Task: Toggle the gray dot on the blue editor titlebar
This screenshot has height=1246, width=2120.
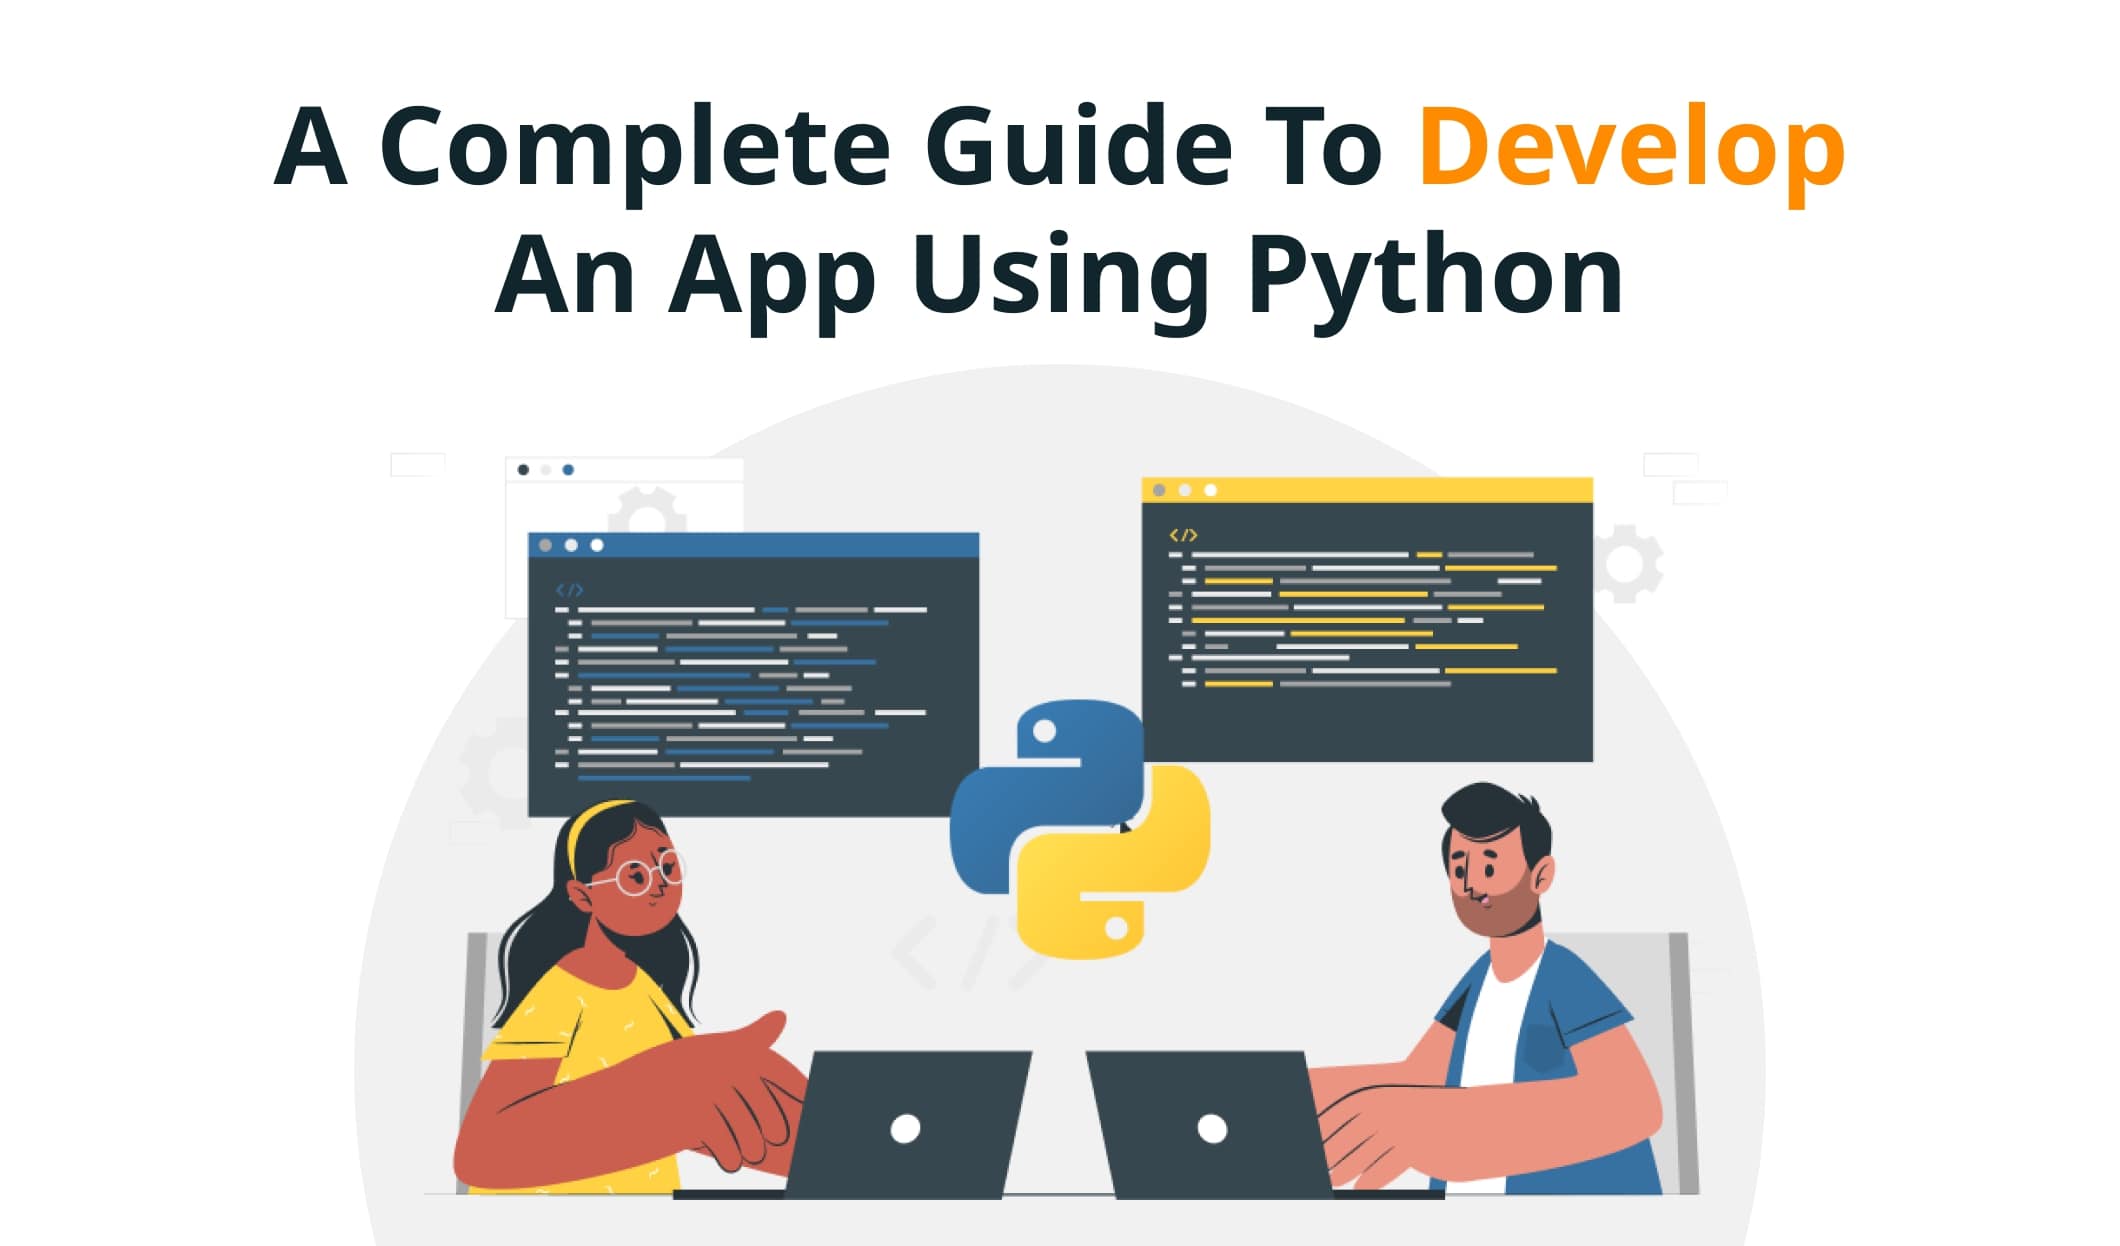Action: pos(545,545)
